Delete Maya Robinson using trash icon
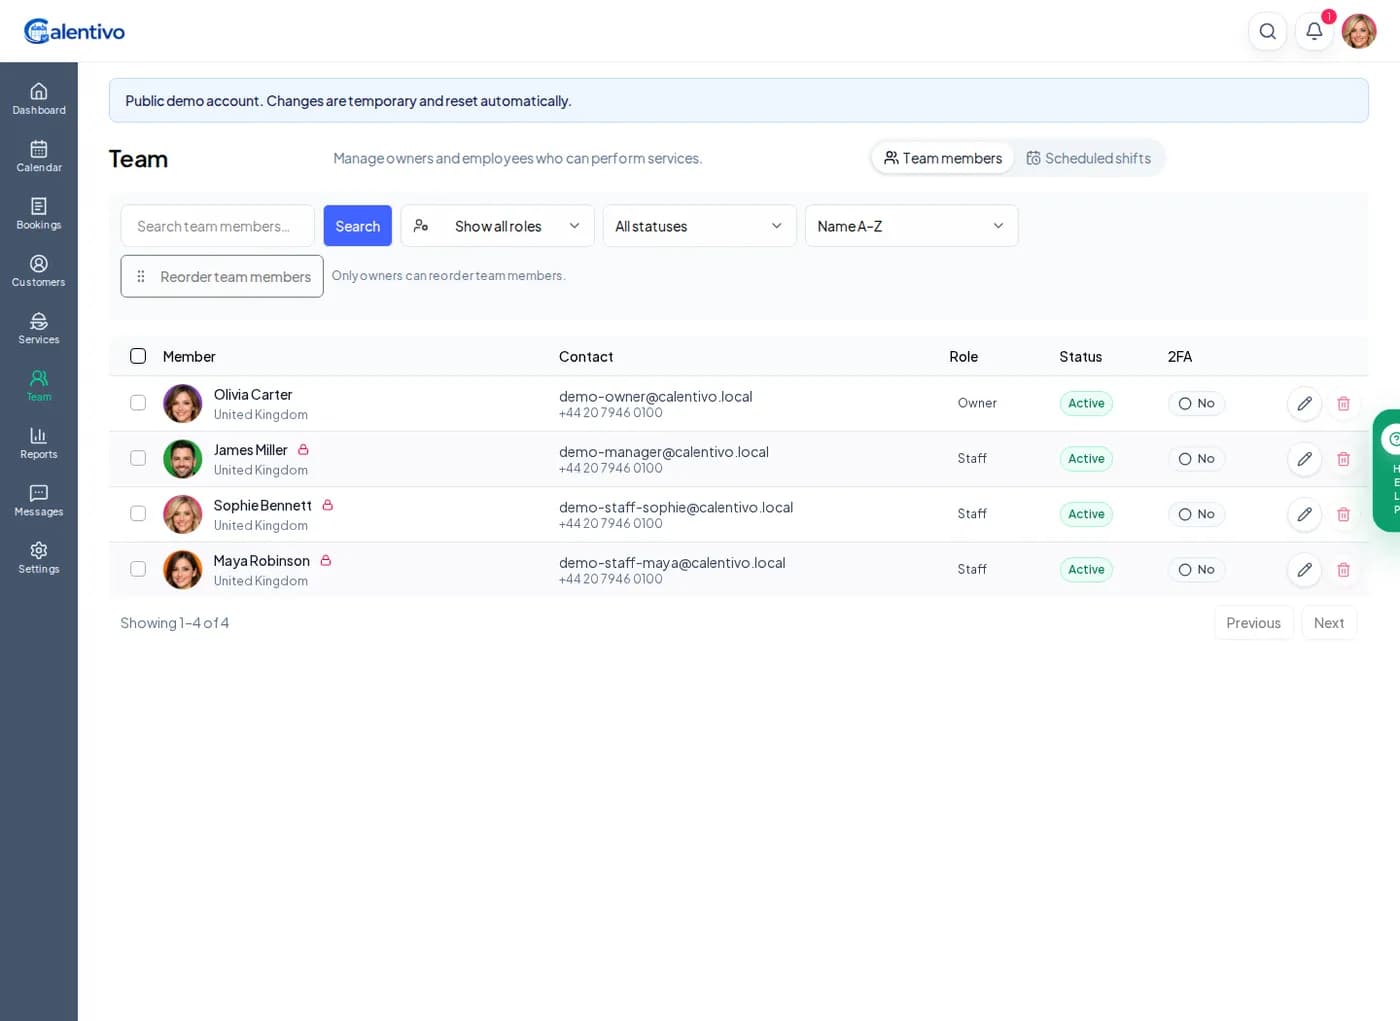This screenshot has height=1021, width=1400. 1343,569
